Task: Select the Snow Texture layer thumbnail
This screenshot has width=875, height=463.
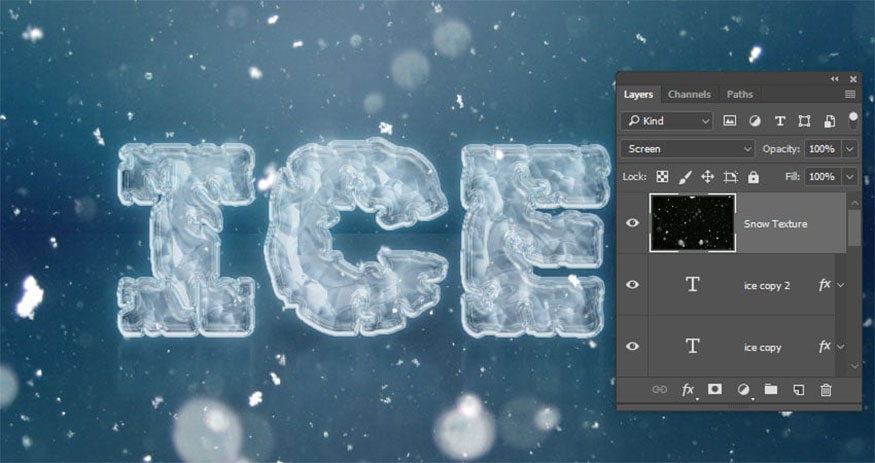Action: 693,223
